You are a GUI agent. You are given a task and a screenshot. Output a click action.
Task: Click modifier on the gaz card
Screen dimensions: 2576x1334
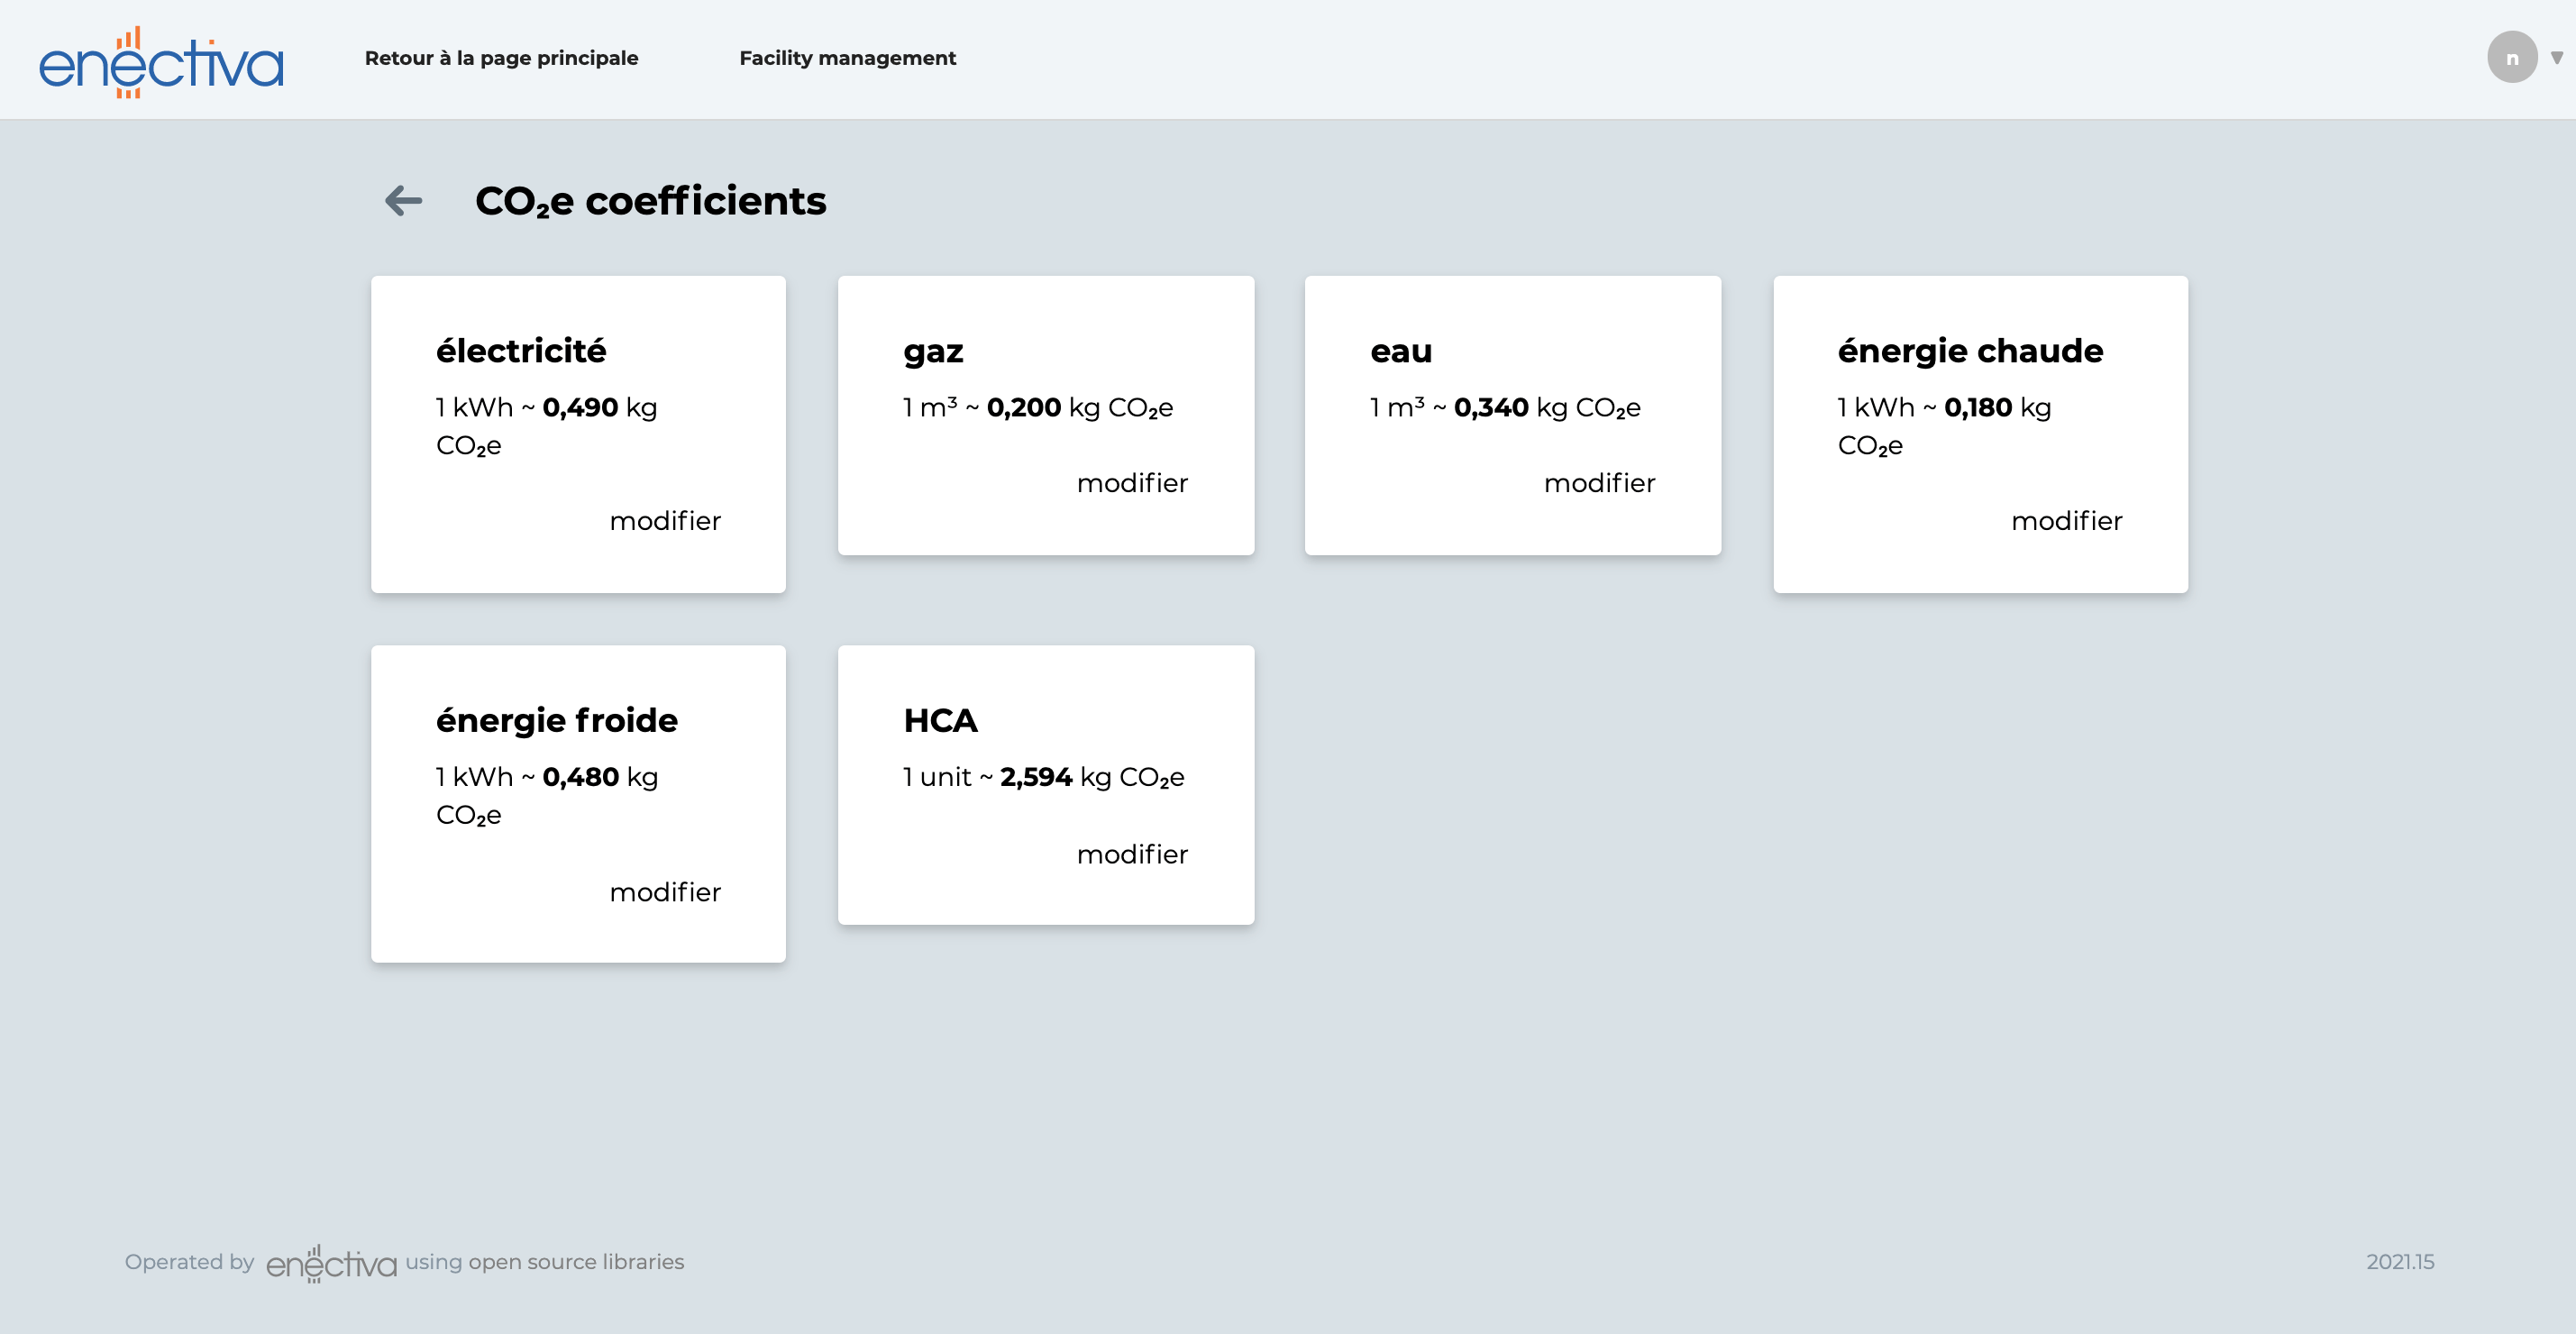tap(1132, 483)
